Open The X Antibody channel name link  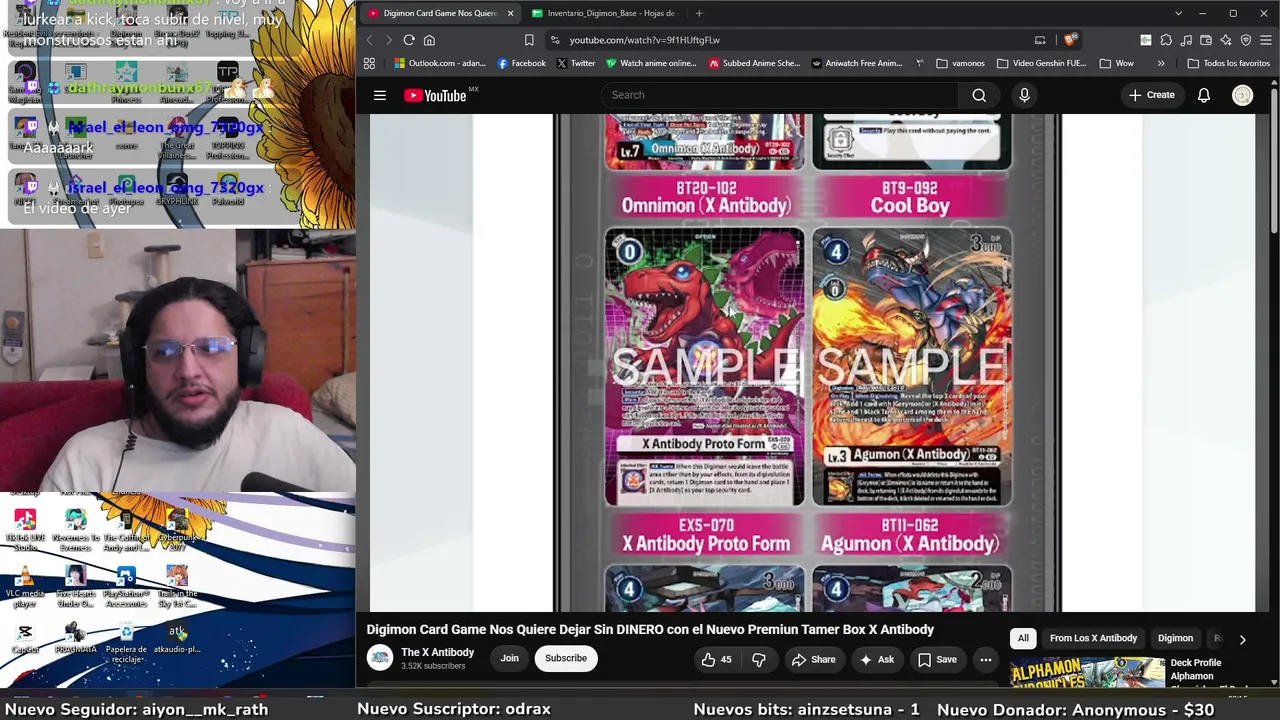[437, 652]
